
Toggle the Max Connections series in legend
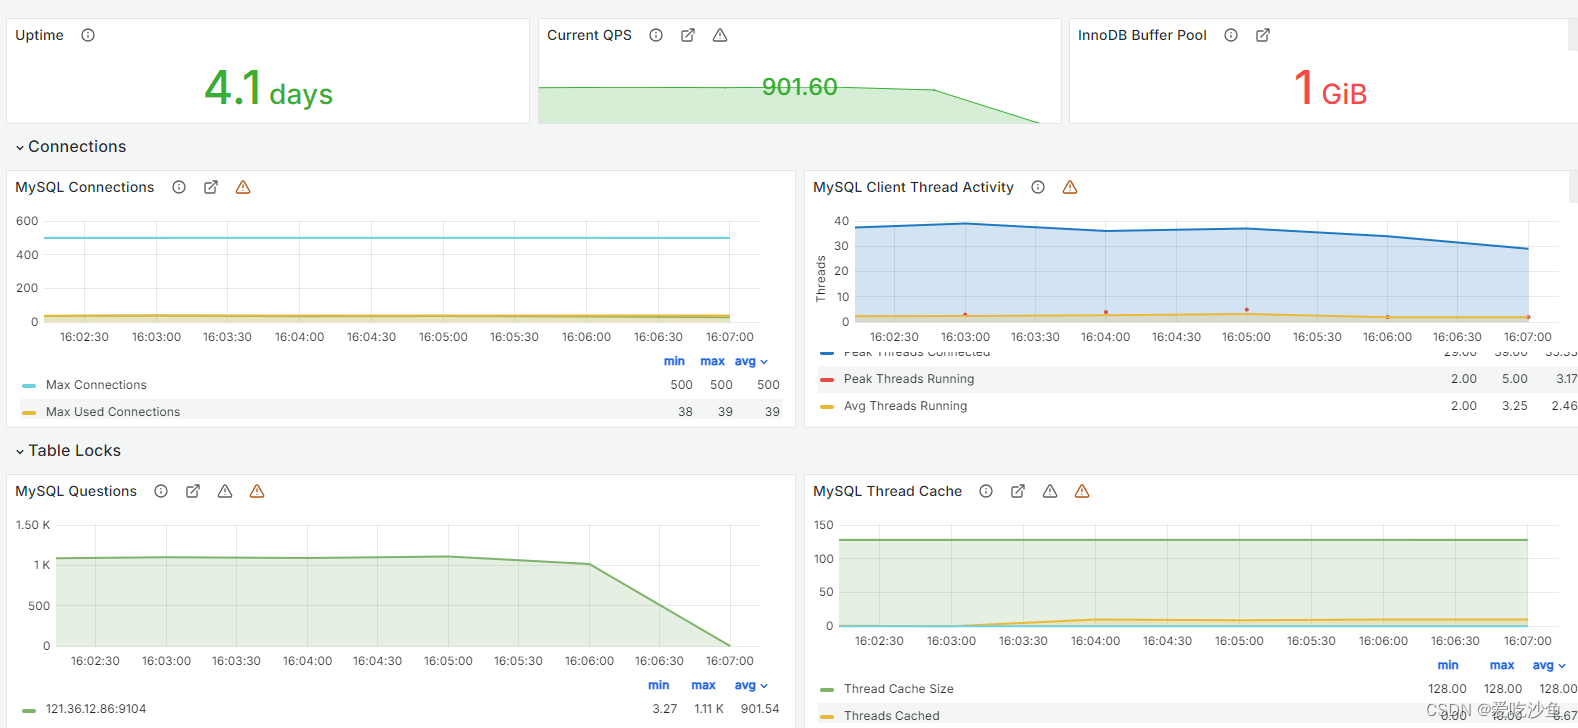(96, 385)
